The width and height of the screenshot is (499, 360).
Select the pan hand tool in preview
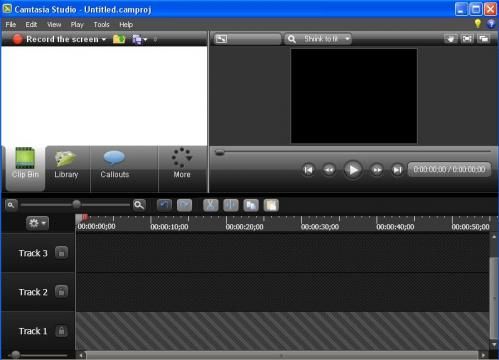click(450, 39)
